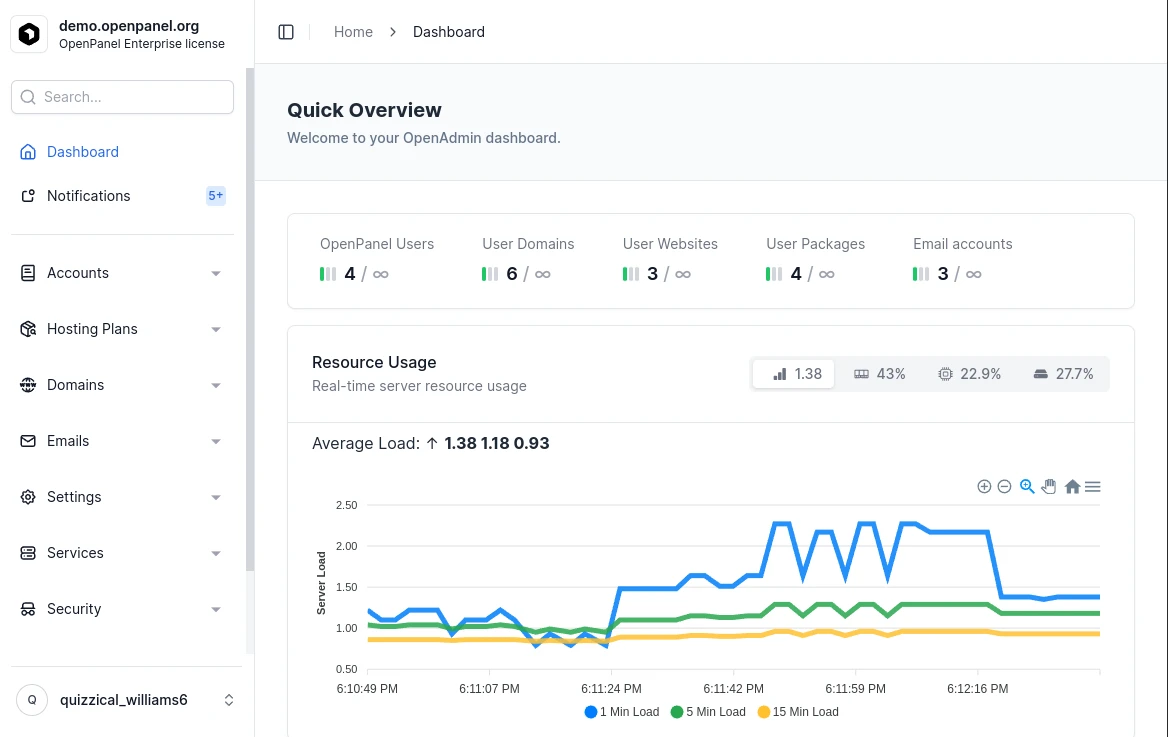1168x737 pixels.
Task: Expand the Security menu arrow
Action: coord(216,610)
